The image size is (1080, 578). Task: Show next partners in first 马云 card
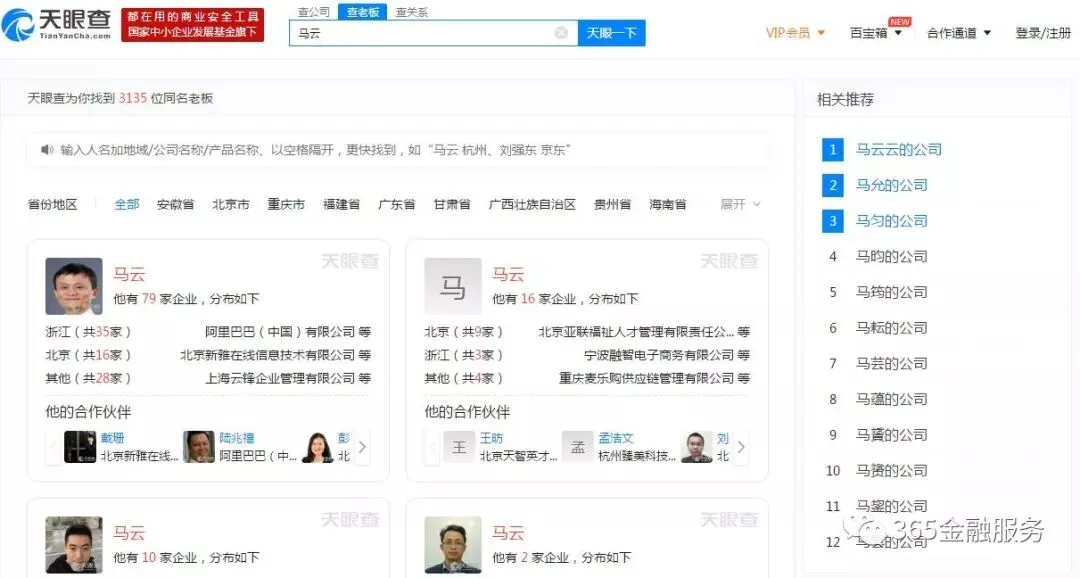click(x=362, y=447)
